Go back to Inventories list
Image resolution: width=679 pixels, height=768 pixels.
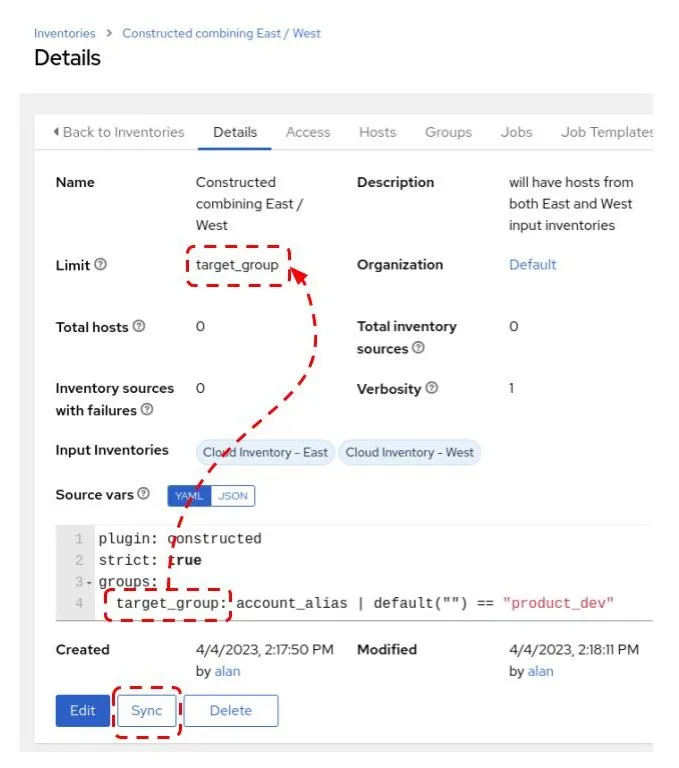[x=119, y=132]
